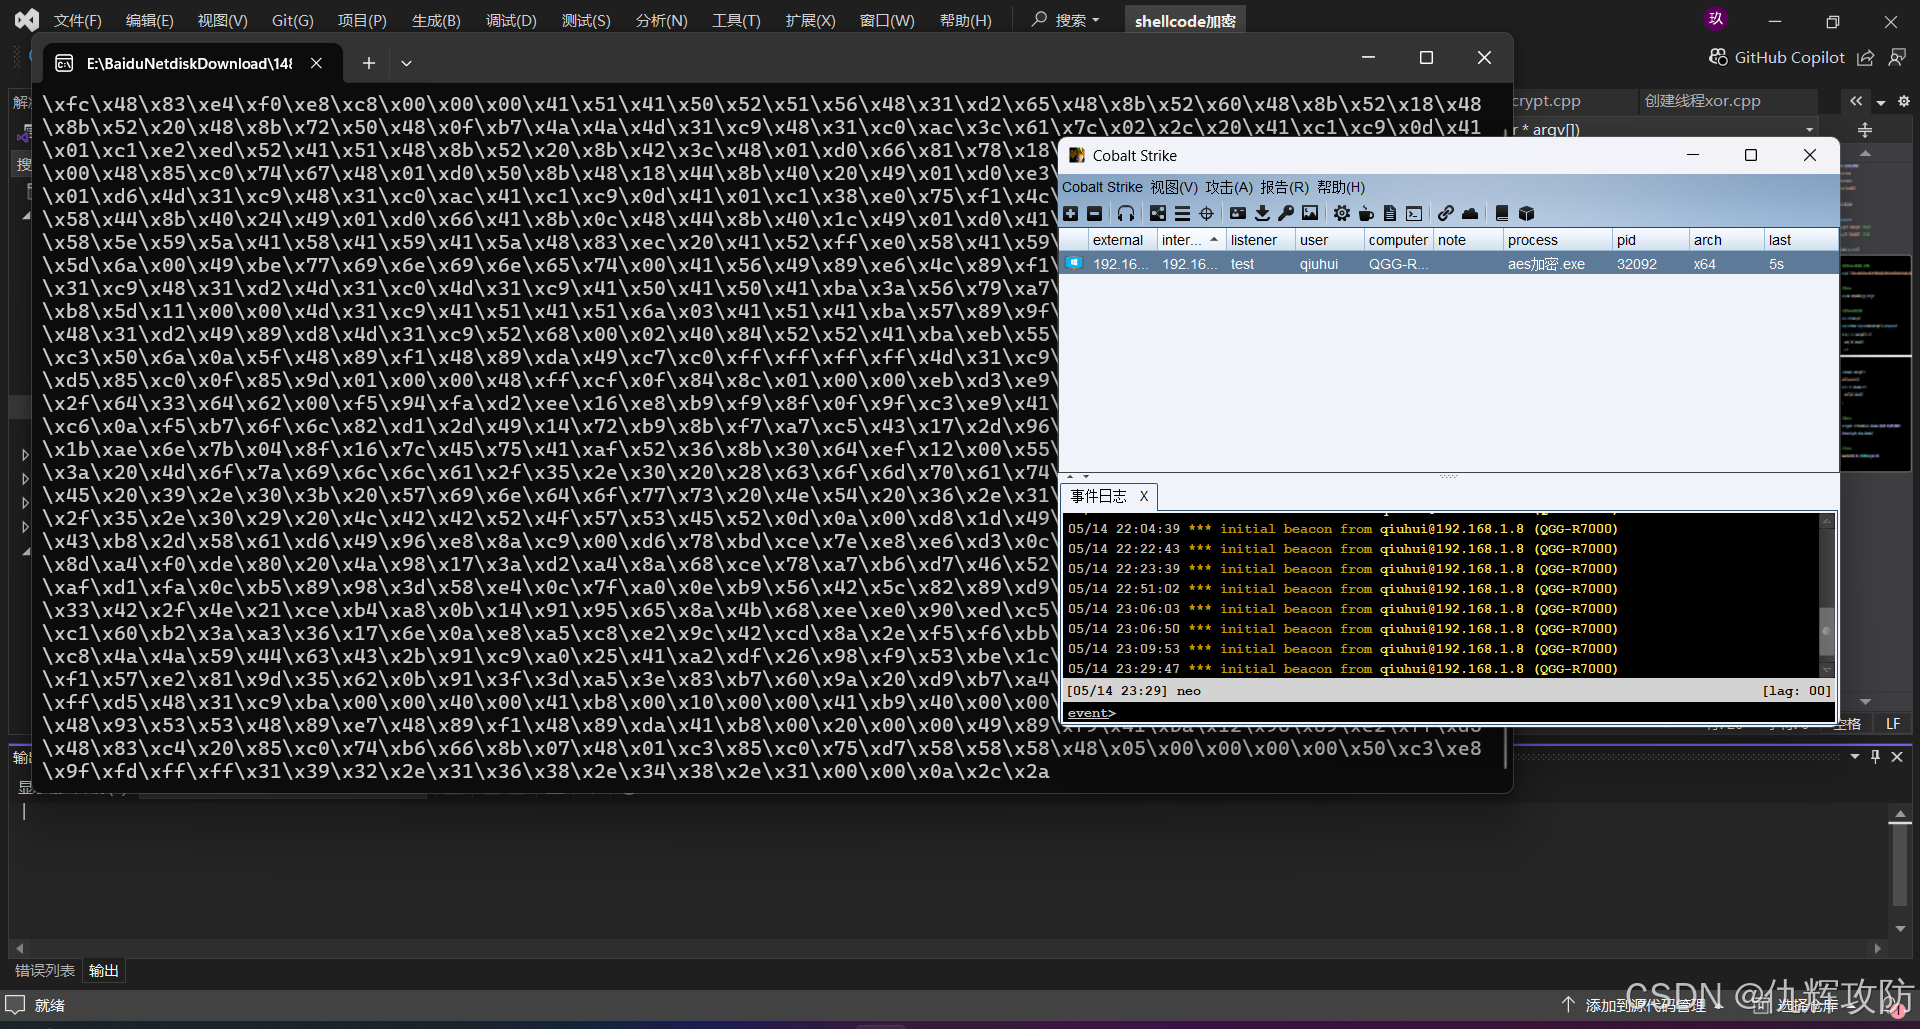Click the cloud Manage web server icon

(x=1470, y=213)
